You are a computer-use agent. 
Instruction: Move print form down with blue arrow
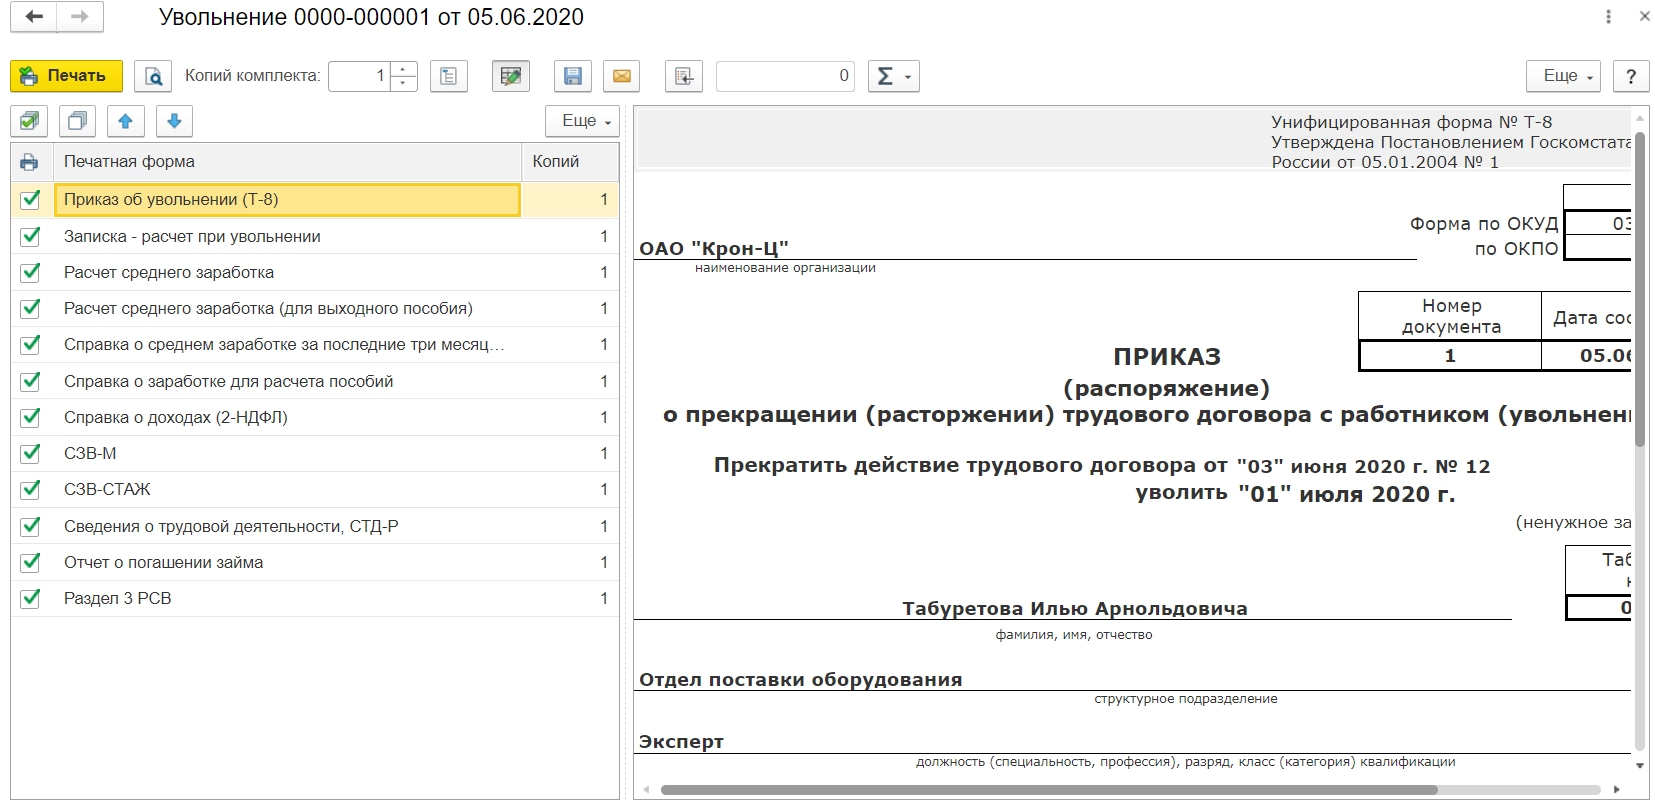(x=174, y=121)
